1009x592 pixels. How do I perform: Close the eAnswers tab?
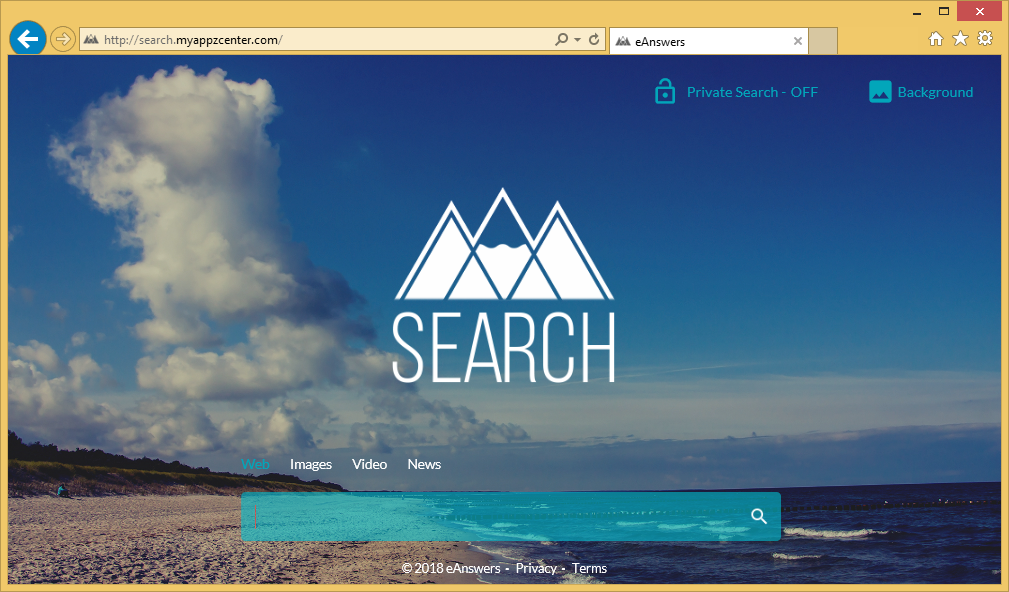797,41
